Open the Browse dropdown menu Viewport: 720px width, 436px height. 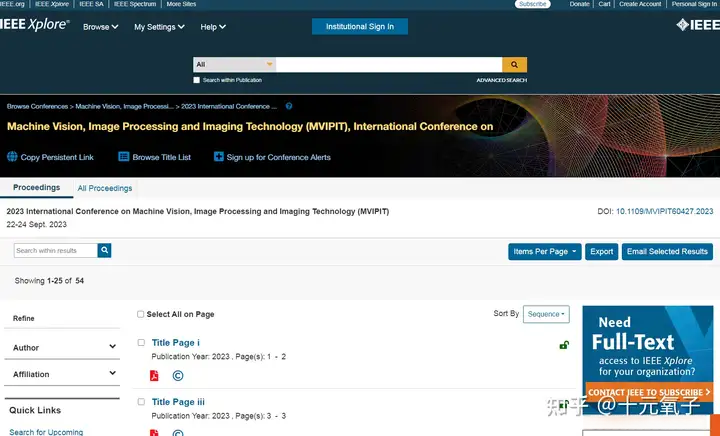tap(101, 27)
